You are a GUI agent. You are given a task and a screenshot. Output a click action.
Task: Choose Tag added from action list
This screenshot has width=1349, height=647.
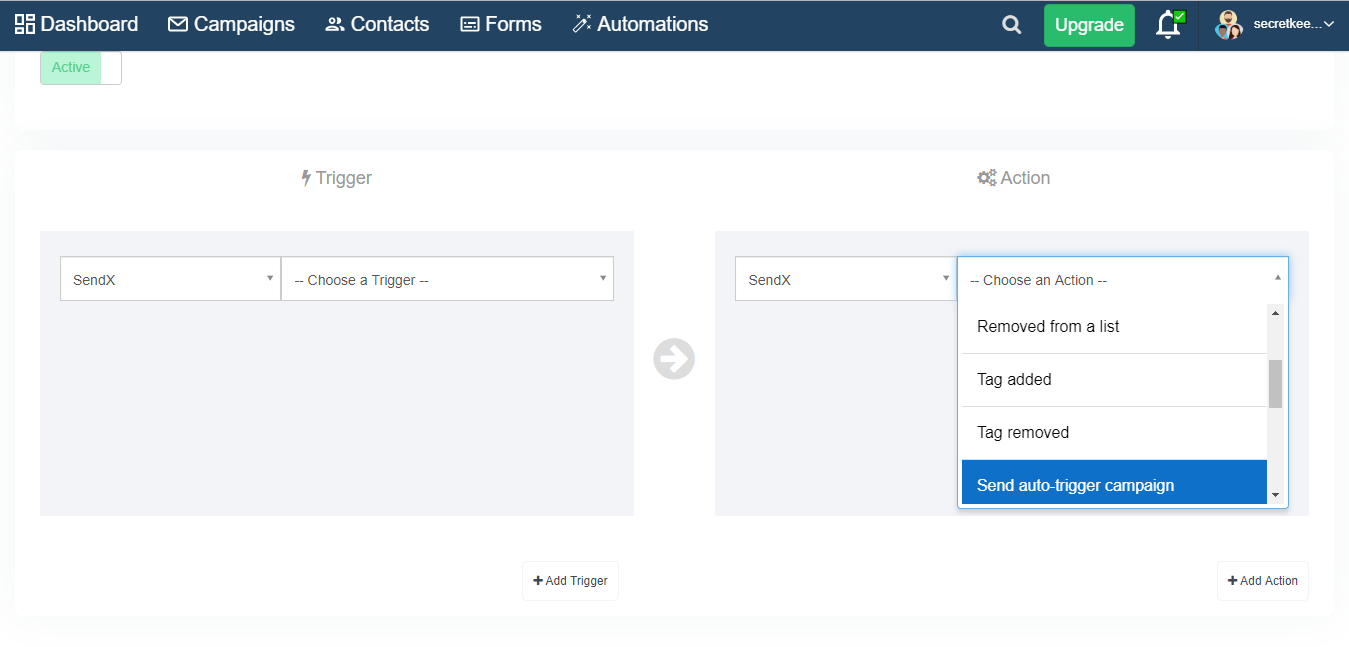click(x=1113, y=380)
